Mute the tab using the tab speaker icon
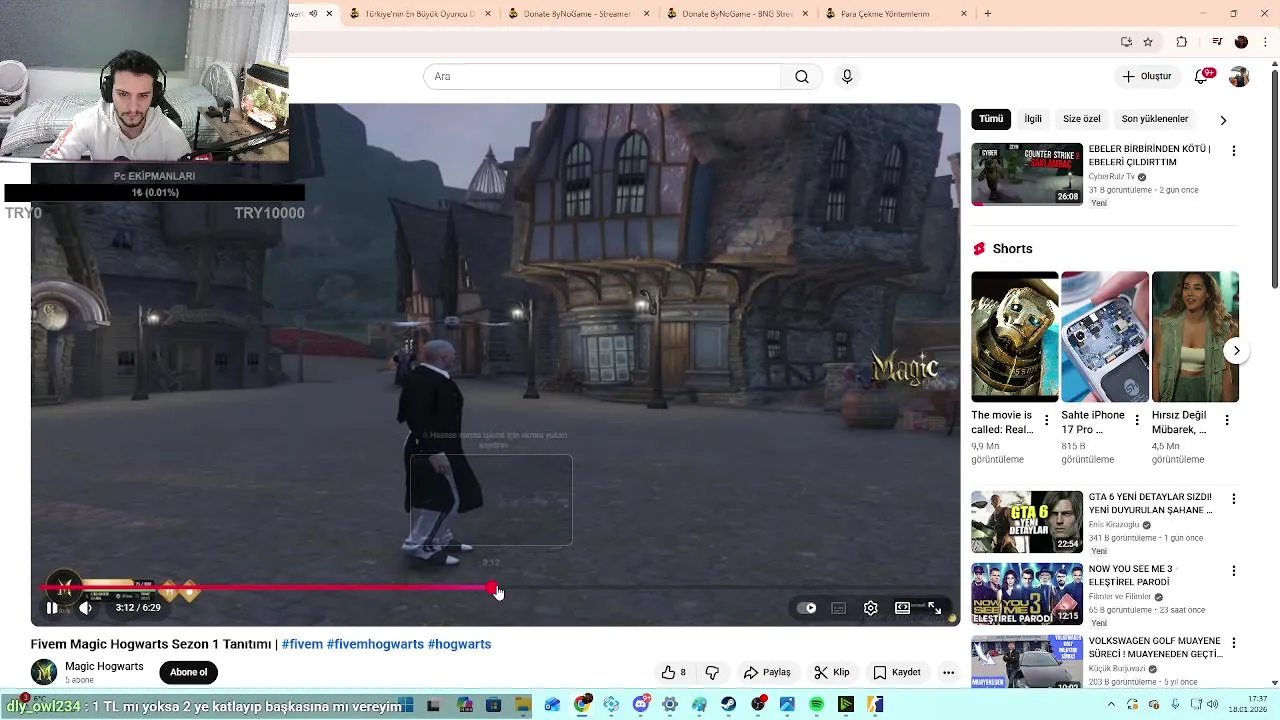The width and height of the screenshot is (1280, 720). [313, 14]
